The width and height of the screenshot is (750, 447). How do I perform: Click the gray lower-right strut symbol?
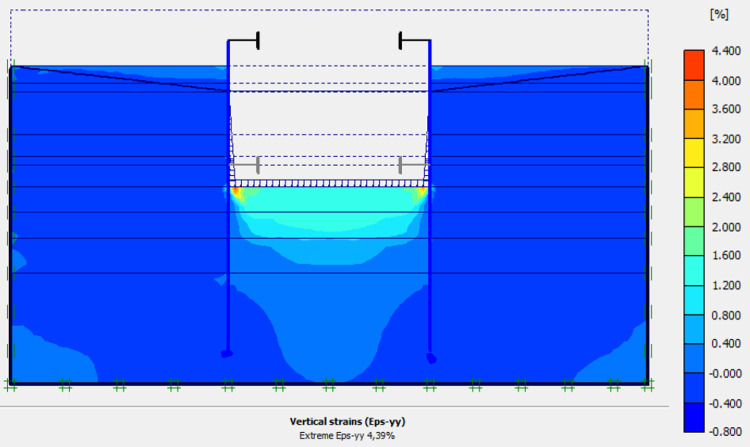tap(414, 165)
